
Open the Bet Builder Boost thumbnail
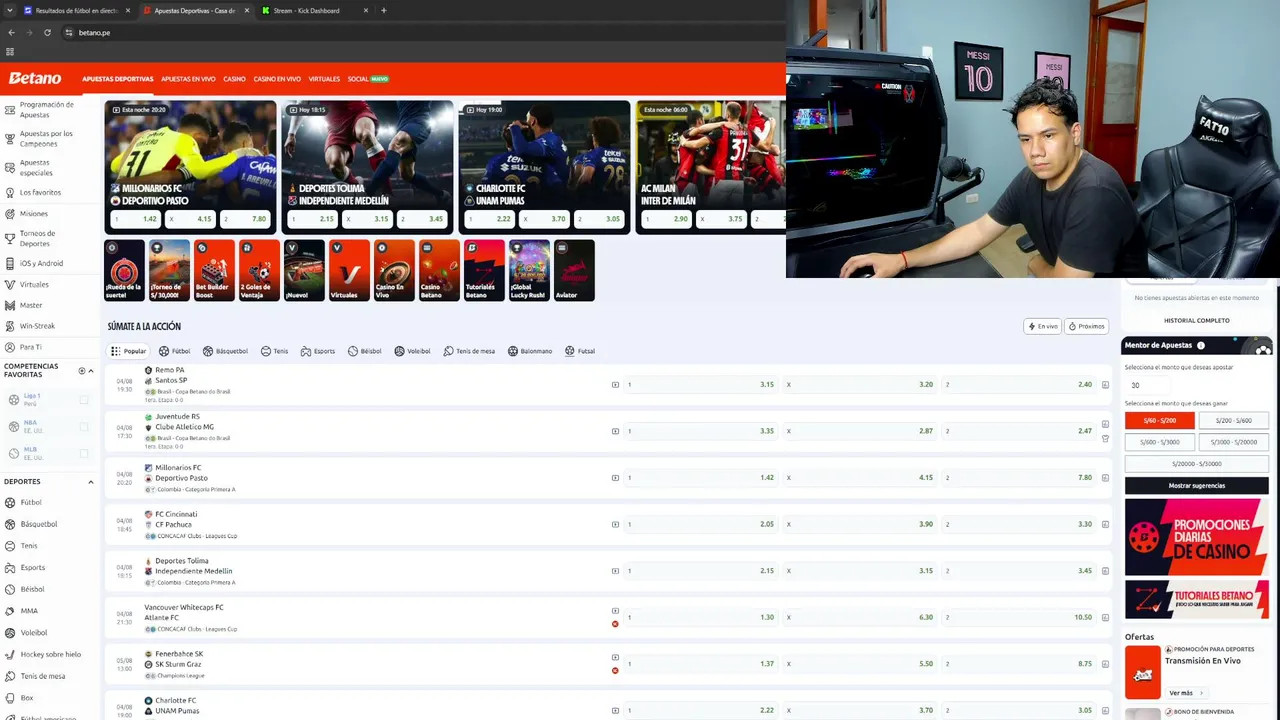pyautogui.click(x=214, y=270)
